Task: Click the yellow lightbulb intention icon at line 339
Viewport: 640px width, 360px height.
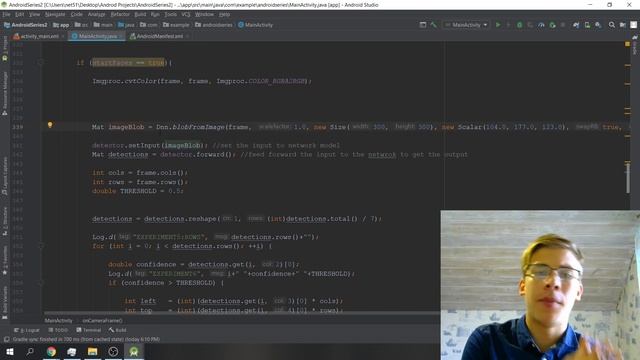Action: [50, 125]
